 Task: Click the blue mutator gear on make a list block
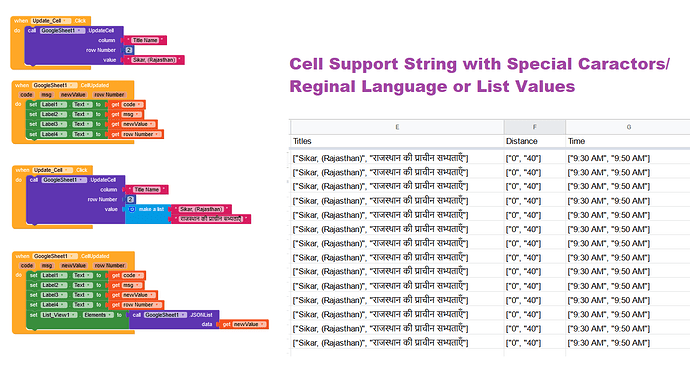click(132, 210)
